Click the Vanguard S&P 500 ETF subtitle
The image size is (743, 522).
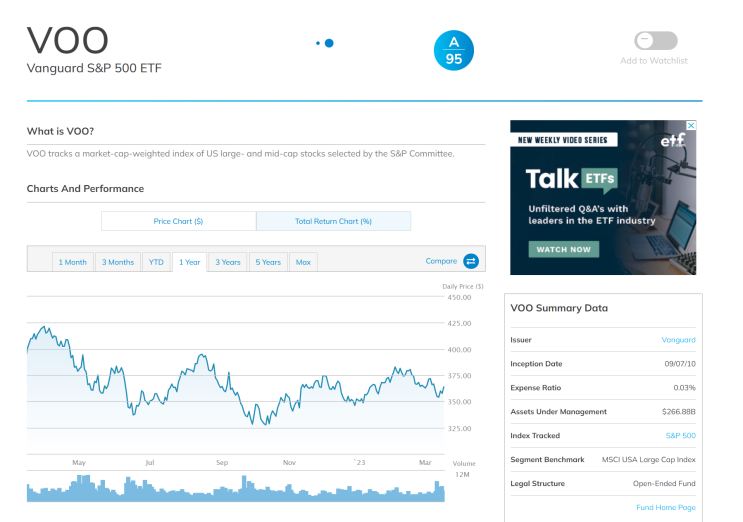pyautogui.click(x=94, y=68)
